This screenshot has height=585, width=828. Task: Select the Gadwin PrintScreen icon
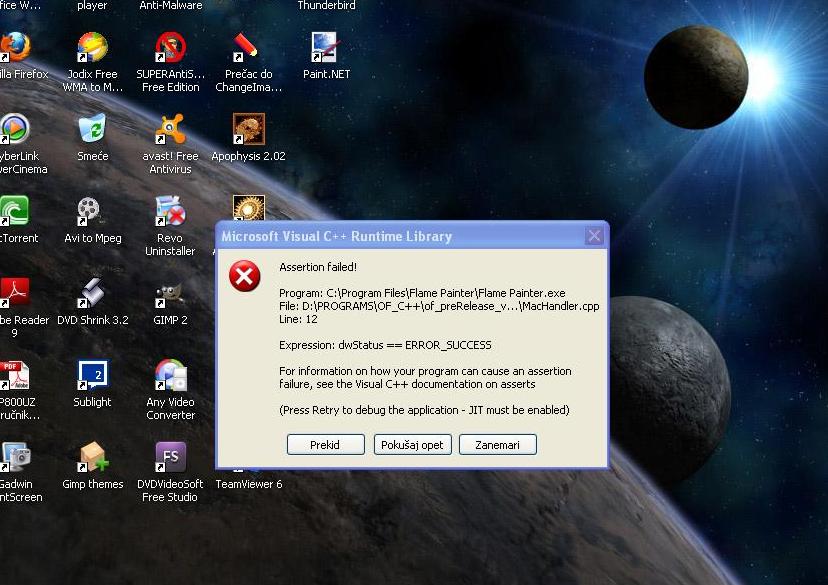pos(15,457)
